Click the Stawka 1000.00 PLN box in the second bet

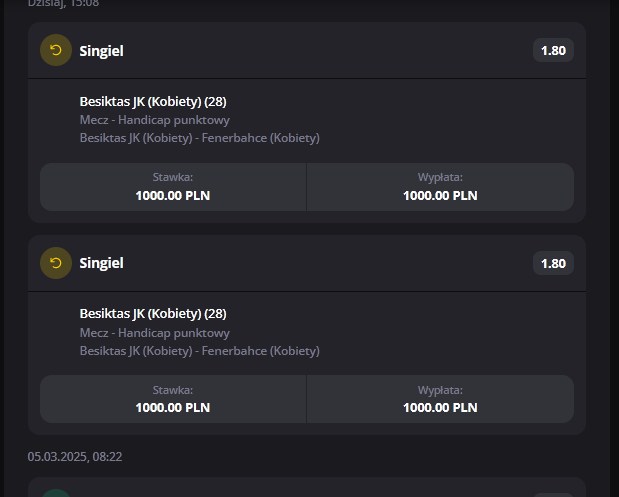point(173,399)
